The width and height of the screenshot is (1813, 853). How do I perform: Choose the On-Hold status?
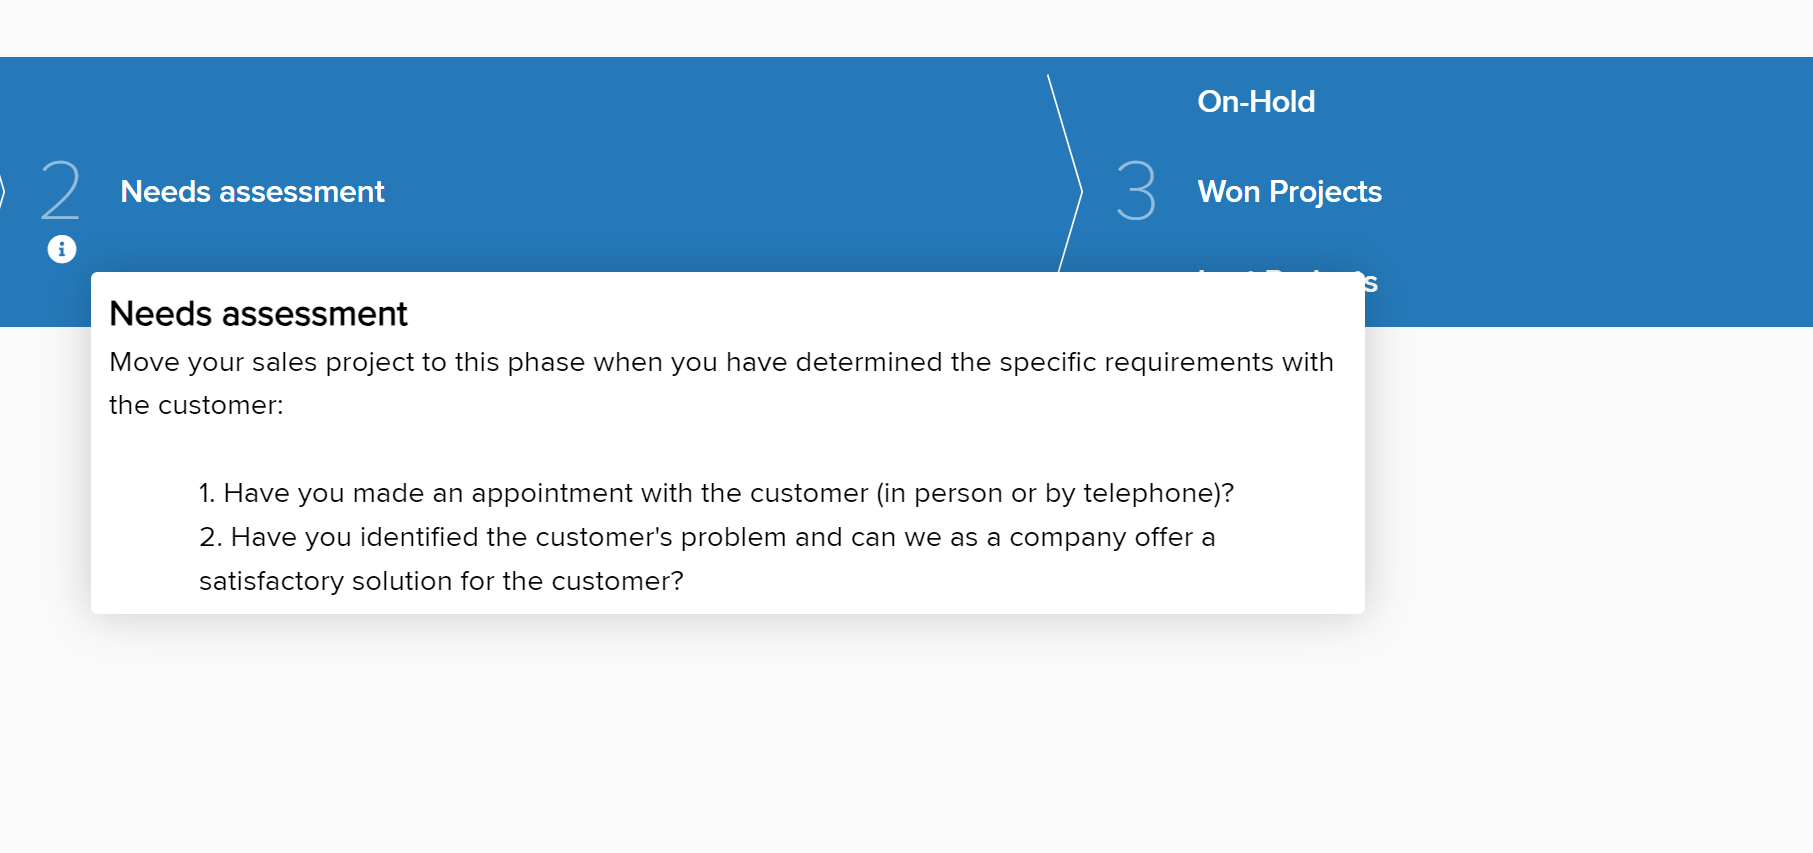(x=1256, y=101)
